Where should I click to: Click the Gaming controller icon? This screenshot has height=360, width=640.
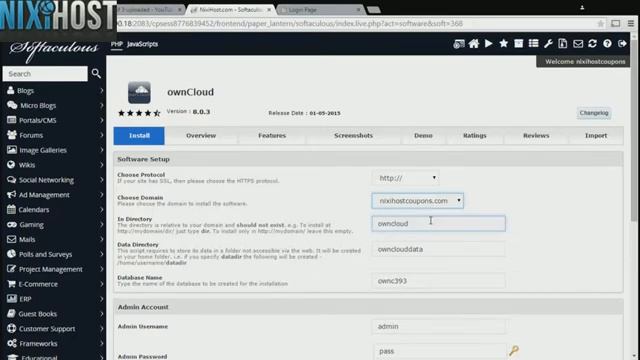12,224
